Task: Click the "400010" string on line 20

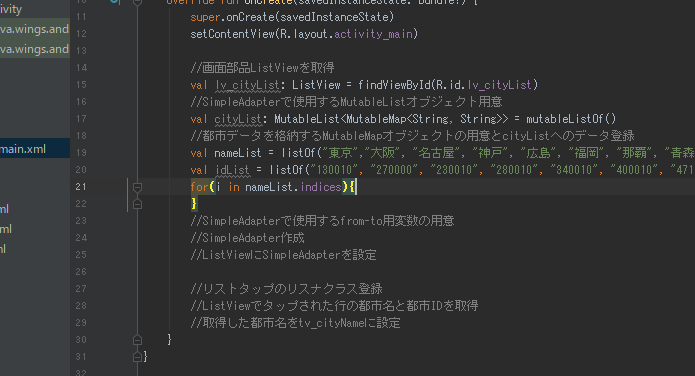Action: coord(633,170)
